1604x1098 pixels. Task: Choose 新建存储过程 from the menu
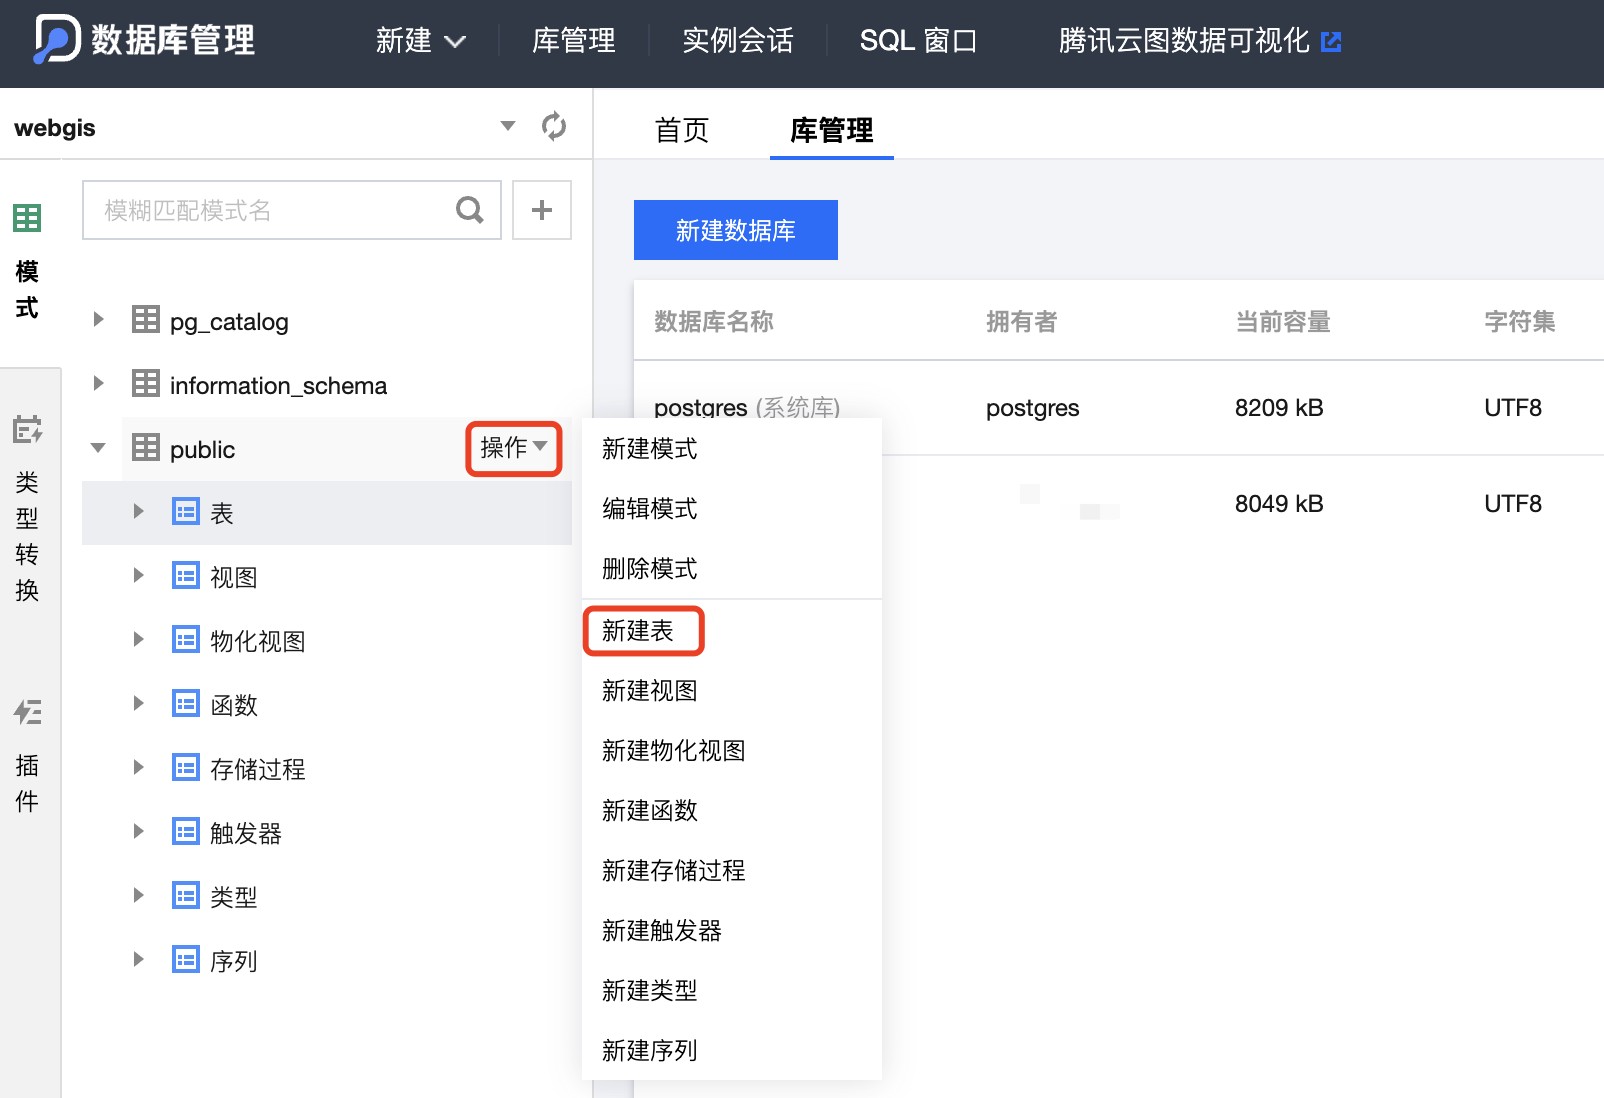pos(732,871)
